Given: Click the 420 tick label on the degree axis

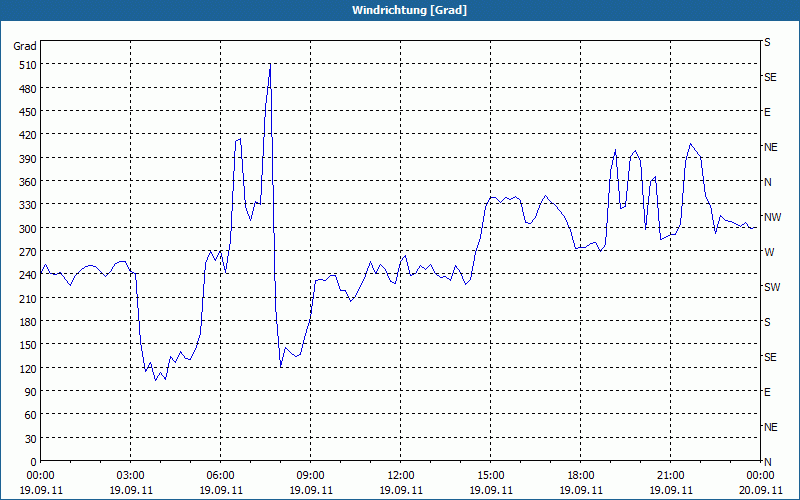Looking at the screenshot, I should point(28,135).
